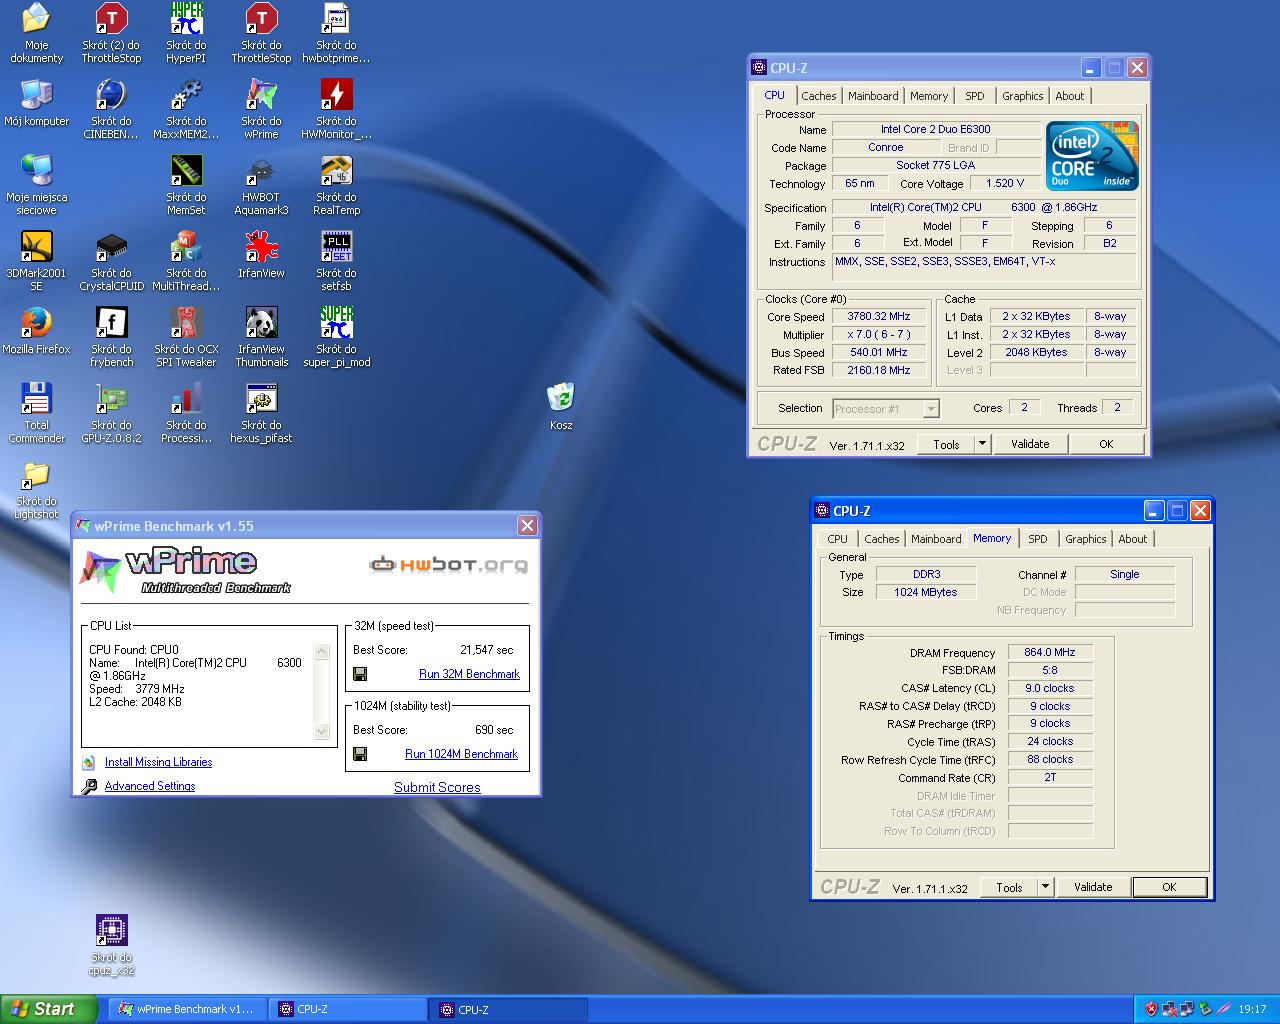Screen dimensions: 1280x1024
Task: Click the Windows Start button
Action: click(47, 1009)
